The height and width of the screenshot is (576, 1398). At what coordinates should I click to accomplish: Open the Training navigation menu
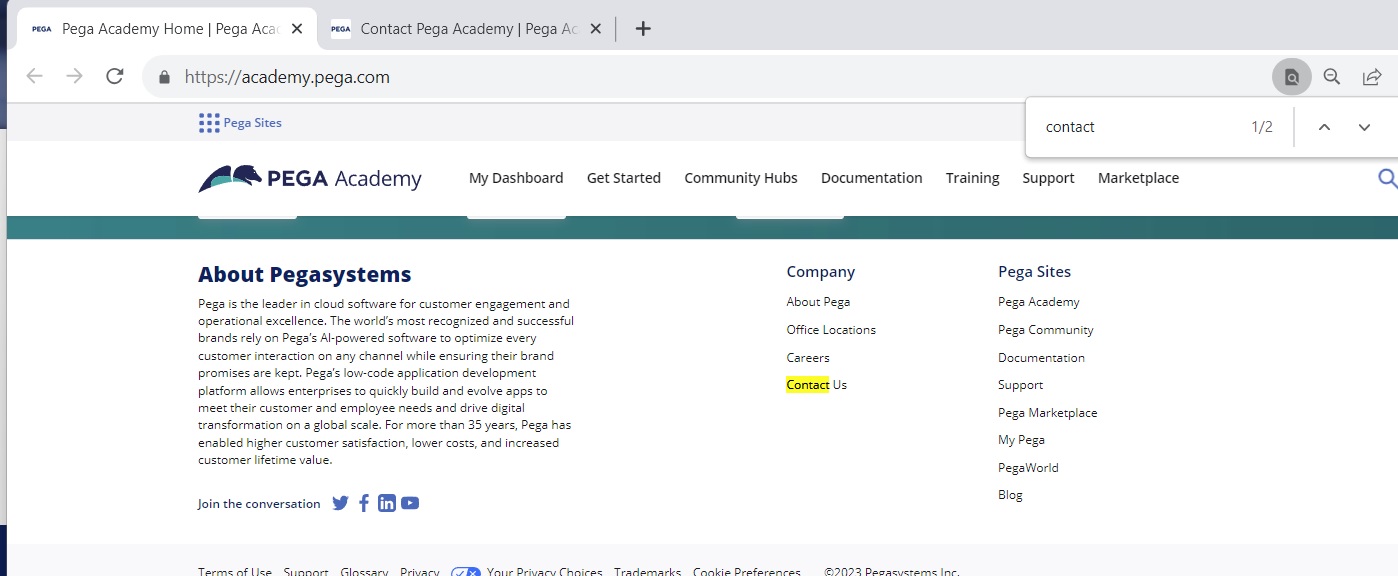[x=972, y=178]
